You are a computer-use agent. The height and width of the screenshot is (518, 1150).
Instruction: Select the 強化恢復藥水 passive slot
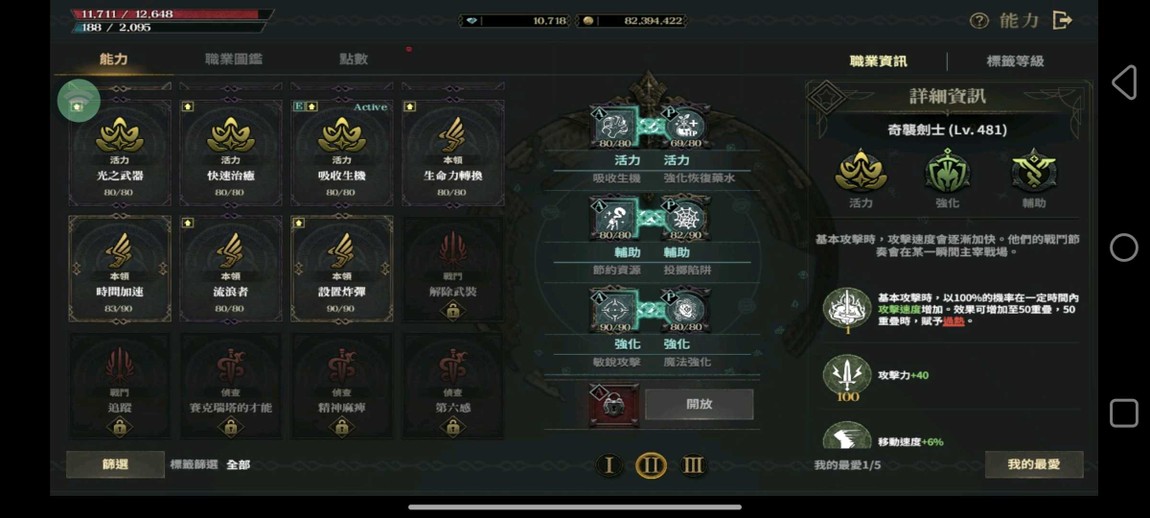686,127
